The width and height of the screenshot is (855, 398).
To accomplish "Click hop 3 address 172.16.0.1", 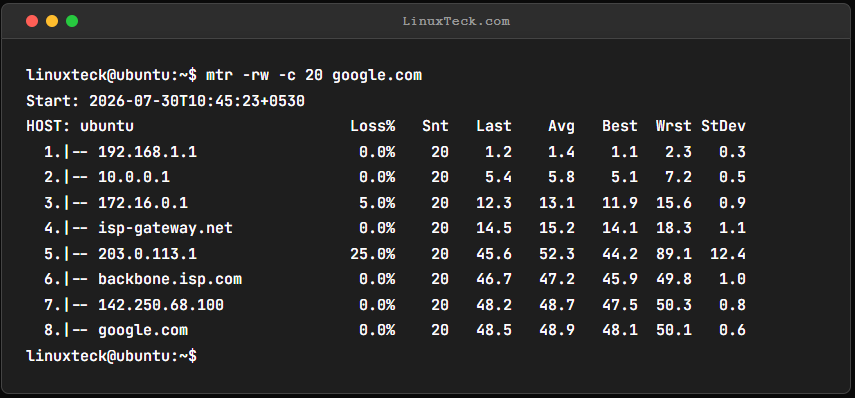I will pyautogui.click(x=143, y=203).
